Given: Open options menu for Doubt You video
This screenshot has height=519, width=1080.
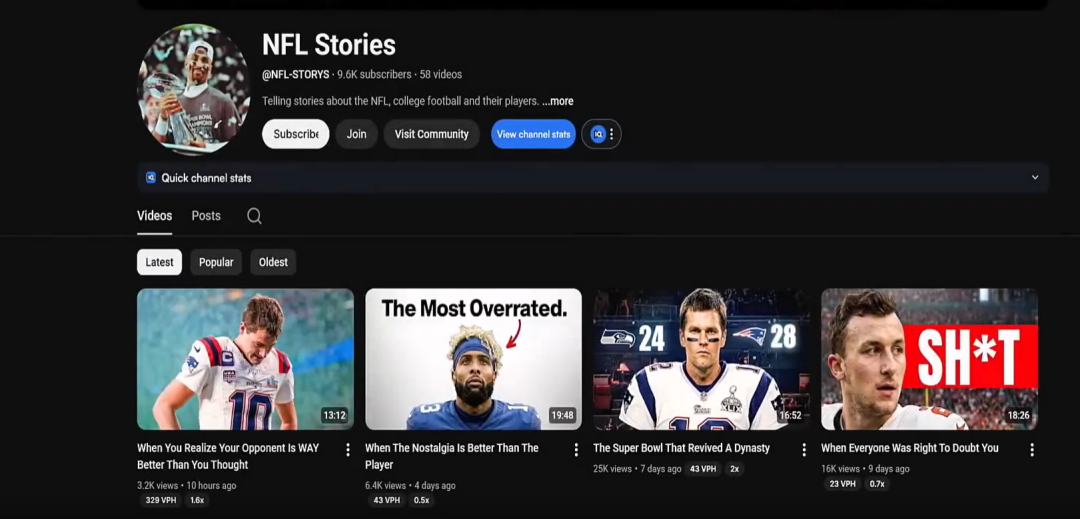Looking at the screenshot, I should (x=1032, y=450).
